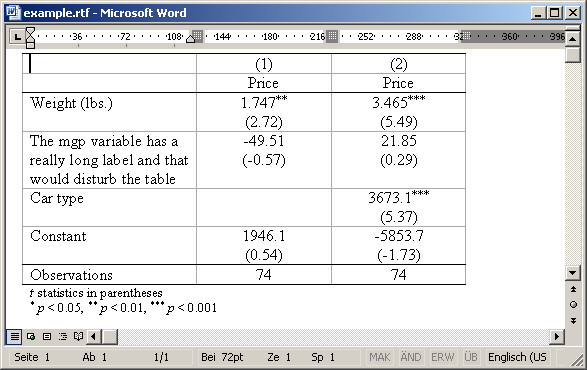587x370 pixels.
Task: Click vertical scrollbar down arrow
Action: (x=573, y=273)
